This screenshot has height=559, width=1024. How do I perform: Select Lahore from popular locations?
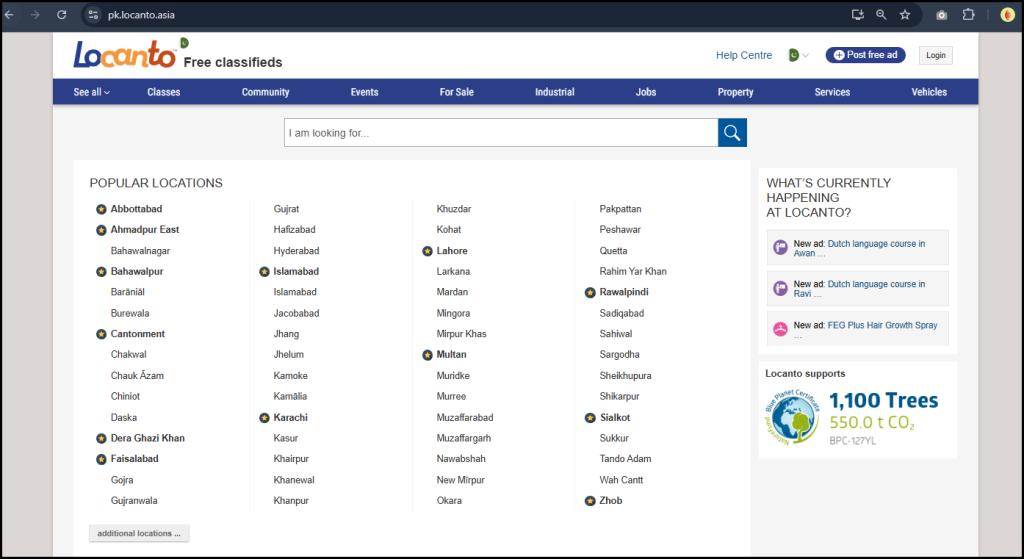[452, 251]
